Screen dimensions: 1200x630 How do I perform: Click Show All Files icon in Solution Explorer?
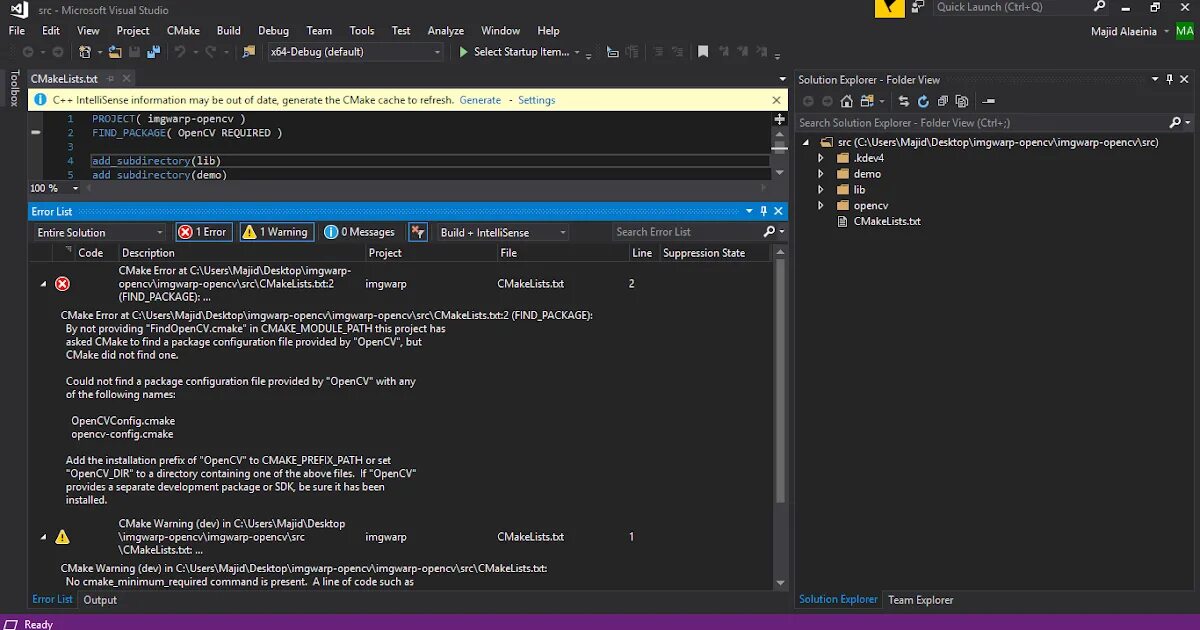(962, 101)
